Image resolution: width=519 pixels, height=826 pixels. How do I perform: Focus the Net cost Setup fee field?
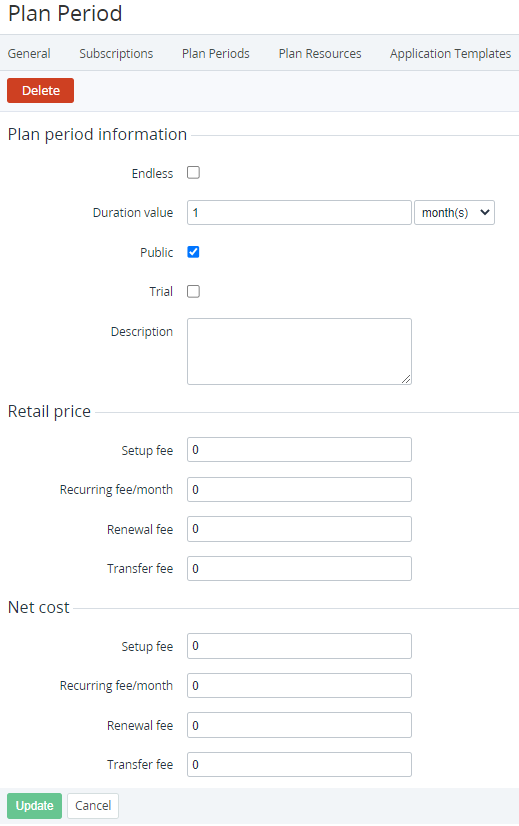click(x=299, y=646)
